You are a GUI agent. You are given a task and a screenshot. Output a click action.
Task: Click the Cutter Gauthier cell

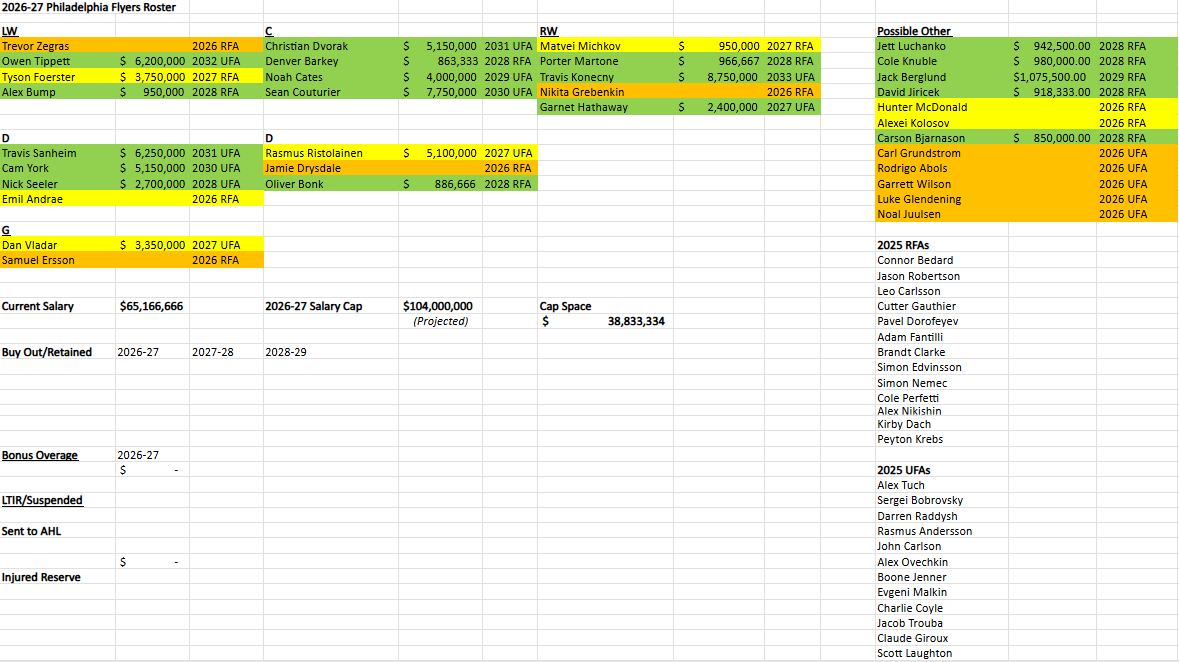(x=942, y=306)
